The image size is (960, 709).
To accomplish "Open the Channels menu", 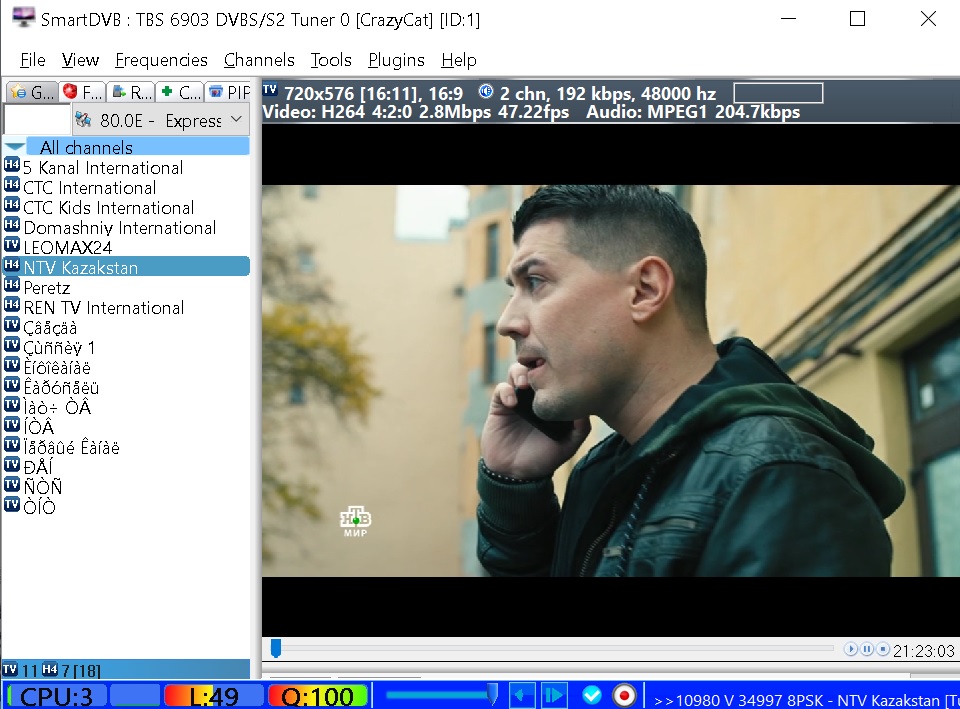I will (259, 60).
